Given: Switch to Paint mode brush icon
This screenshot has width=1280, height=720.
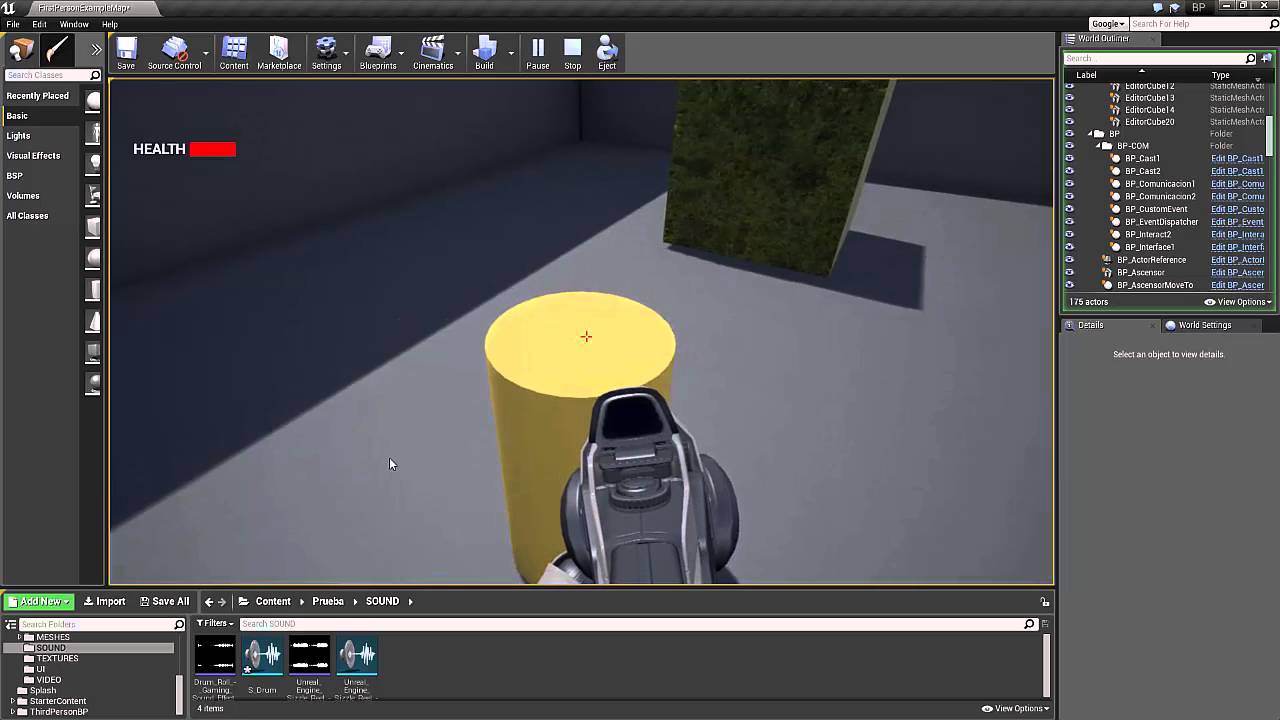Looking at the screenshot, I should (x=57, y=50).
